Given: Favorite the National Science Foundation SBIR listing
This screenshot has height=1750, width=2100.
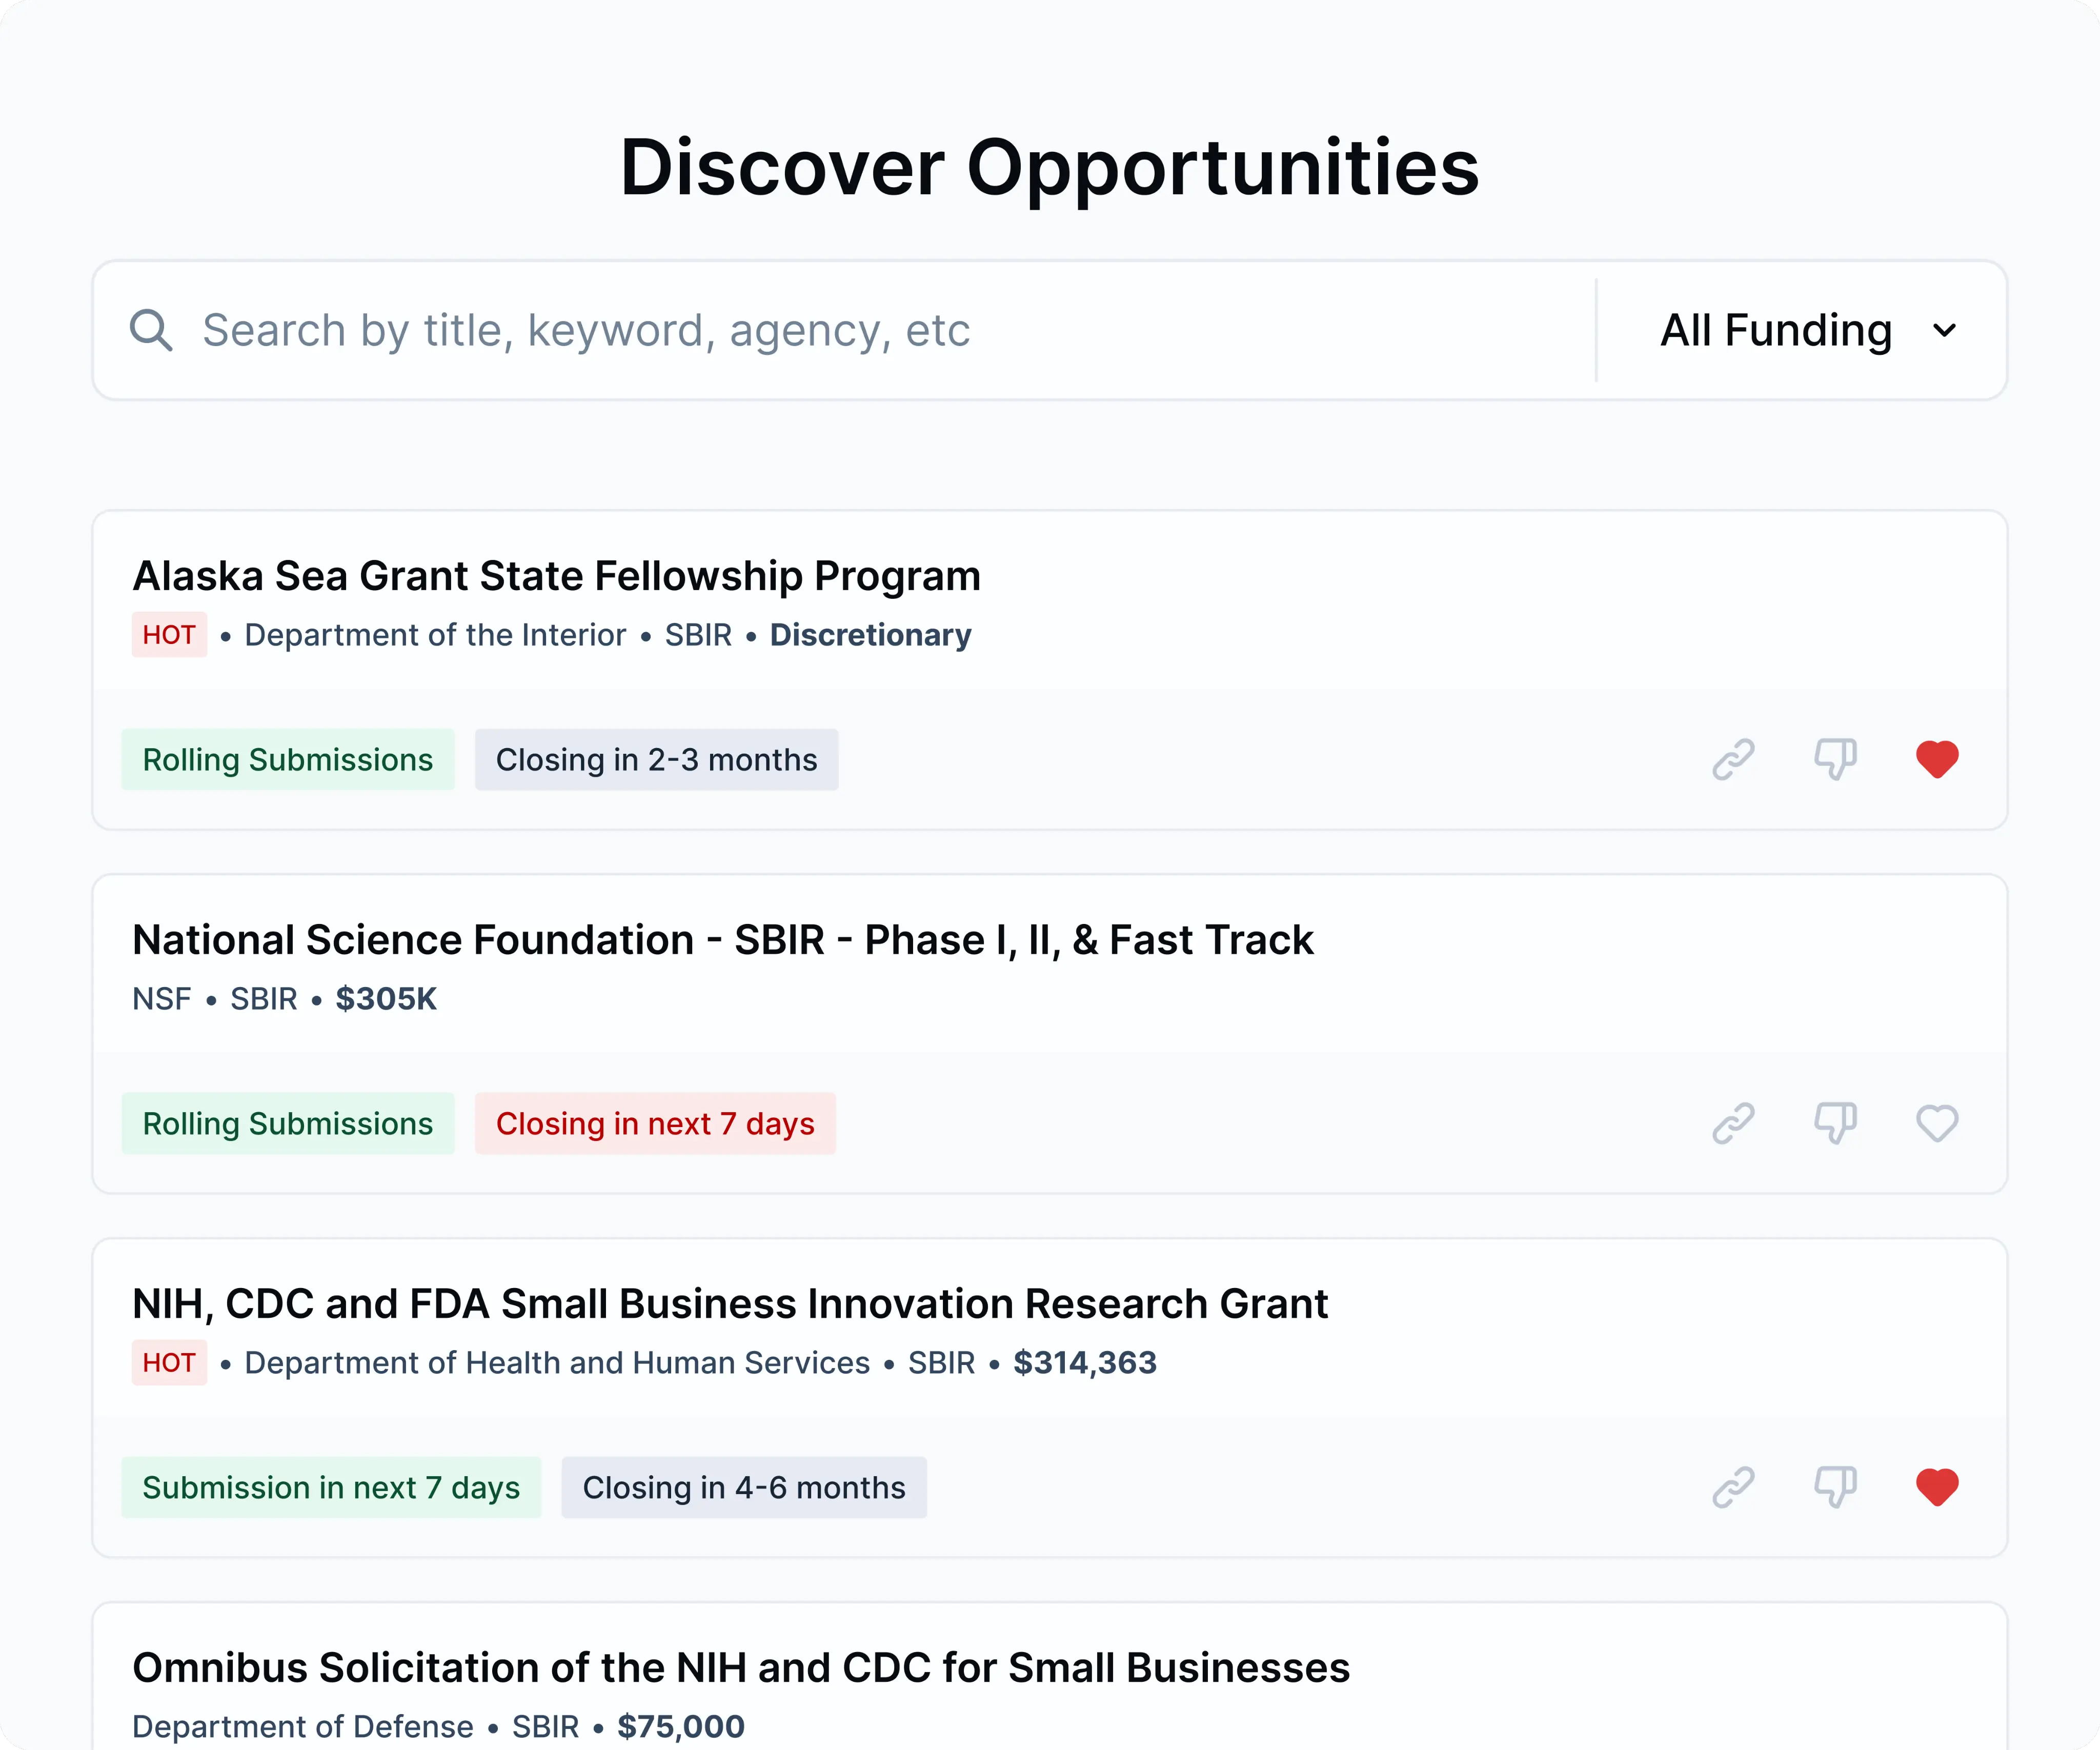Looking at the screenshot, I should coord(1937,1123).
